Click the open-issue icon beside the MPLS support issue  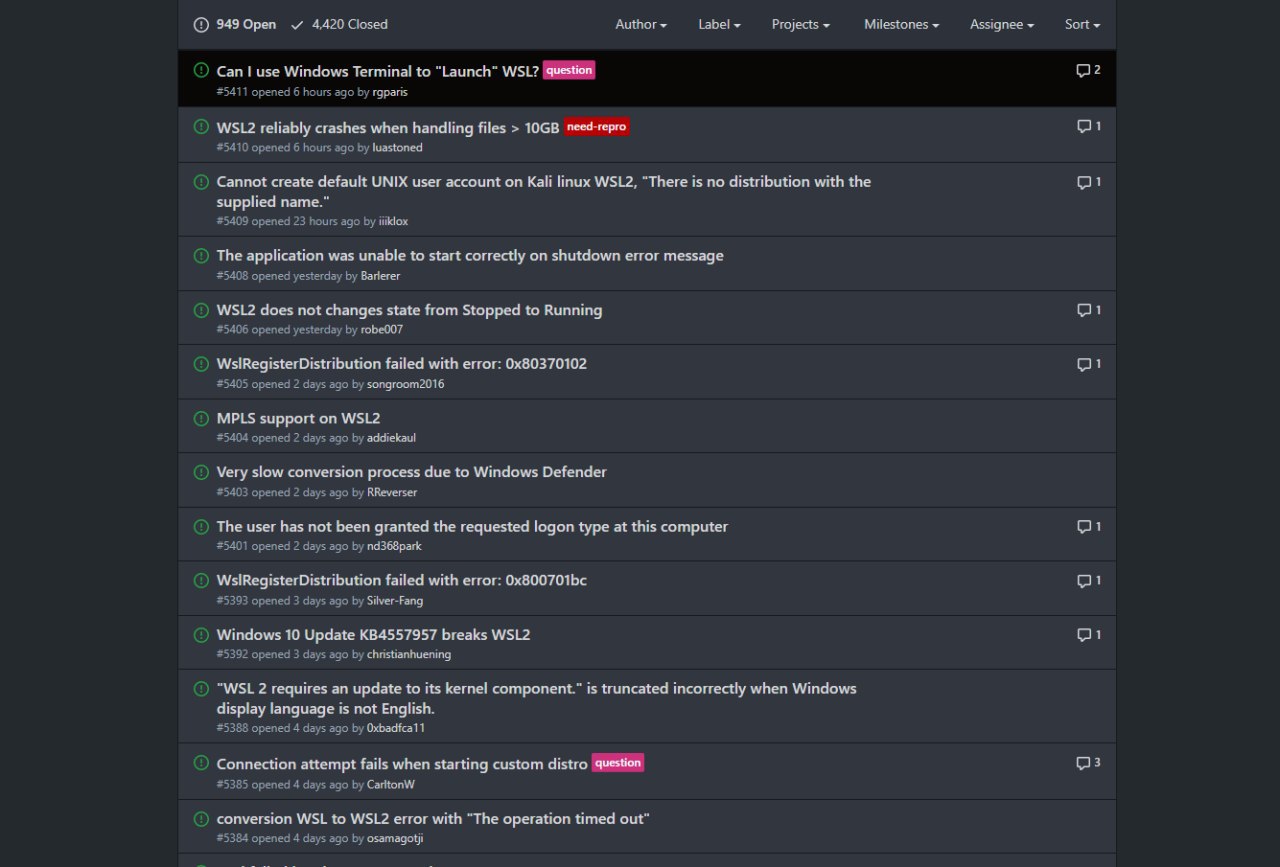pyautogui.click(x=201, y=417)
